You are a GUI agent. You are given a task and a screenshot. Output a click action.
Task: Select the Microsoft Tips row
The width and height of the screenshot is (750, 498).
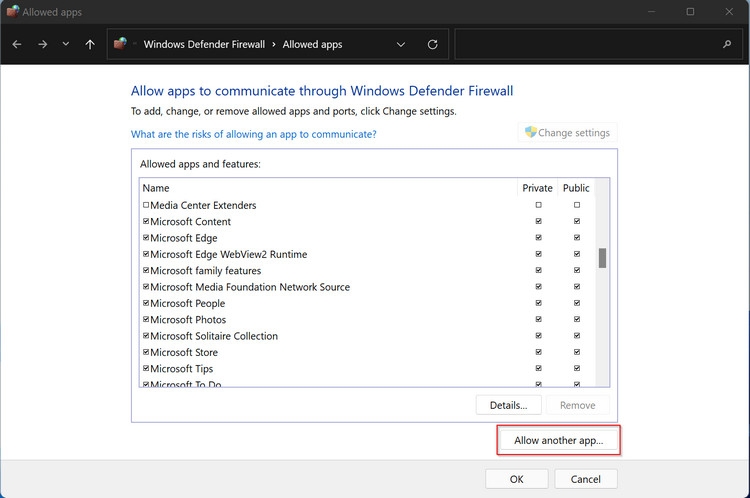[x=367, y=369]
